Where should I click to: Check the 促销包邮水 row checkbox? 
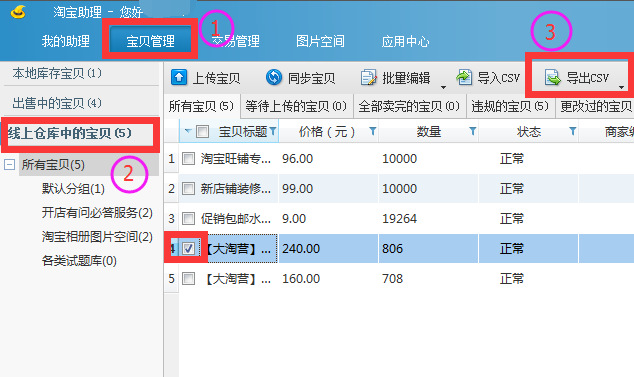tap(188, 218)
